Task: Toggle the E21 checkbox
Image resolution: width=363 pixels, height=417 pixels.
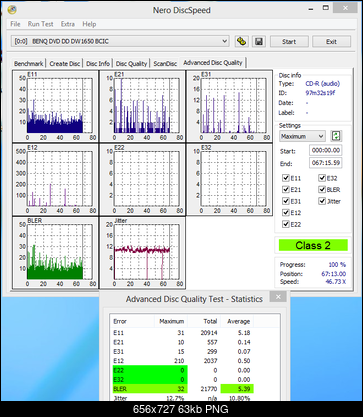Action: coord(286,189)
